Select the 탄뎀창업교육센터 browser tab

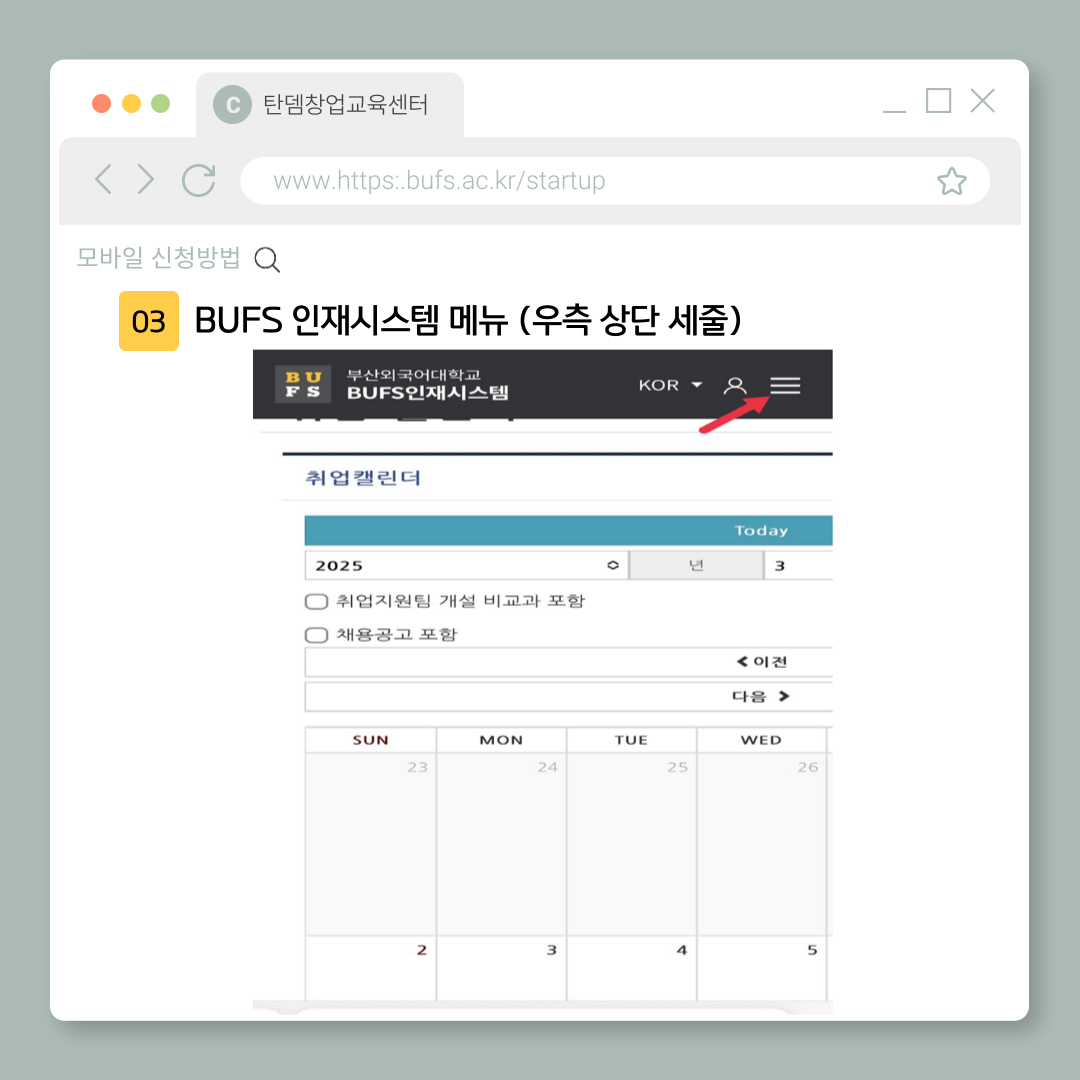[330, 105]
